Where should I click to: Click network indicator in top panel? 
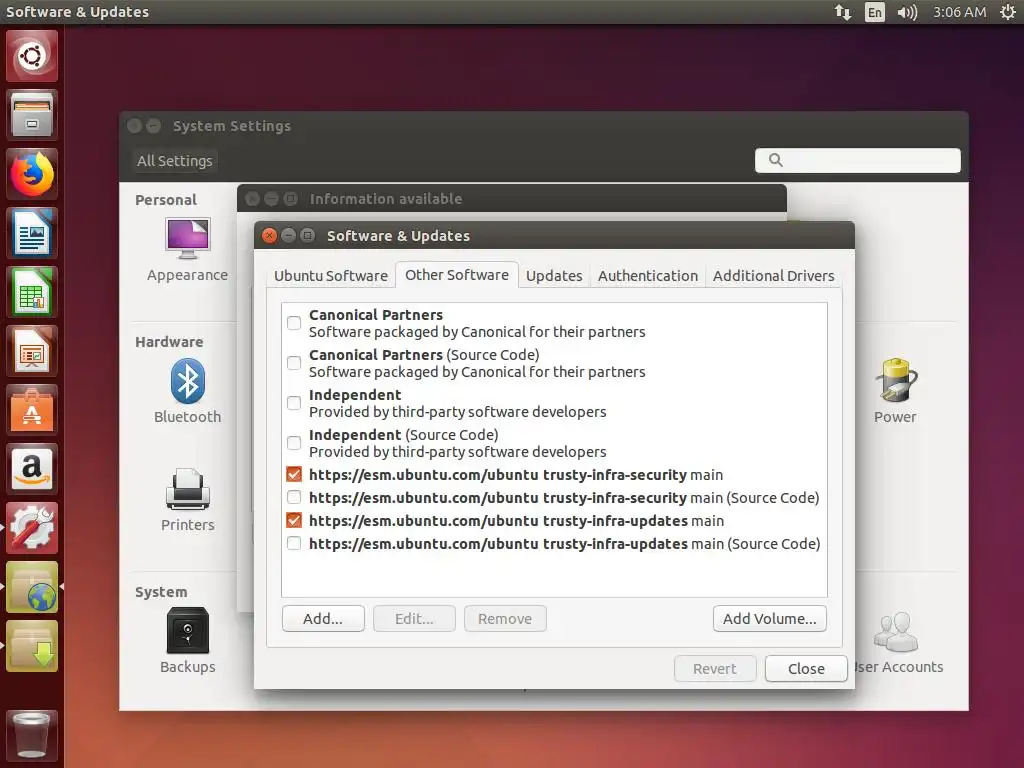[842, 12]
